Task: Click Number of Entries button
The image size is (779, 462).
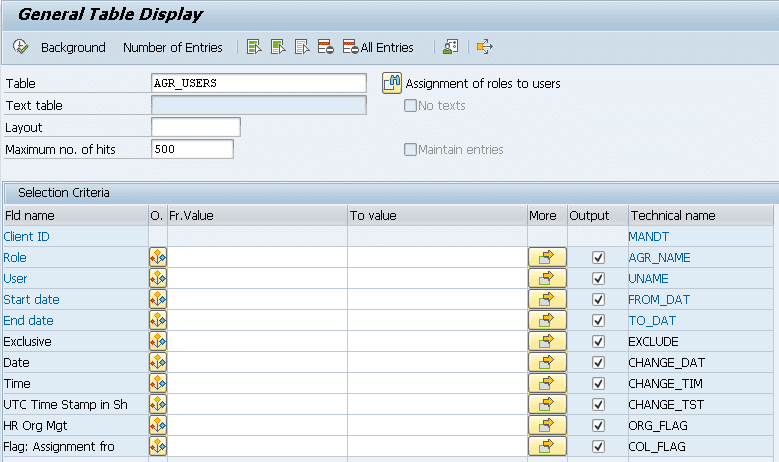Action: [173, 47]
